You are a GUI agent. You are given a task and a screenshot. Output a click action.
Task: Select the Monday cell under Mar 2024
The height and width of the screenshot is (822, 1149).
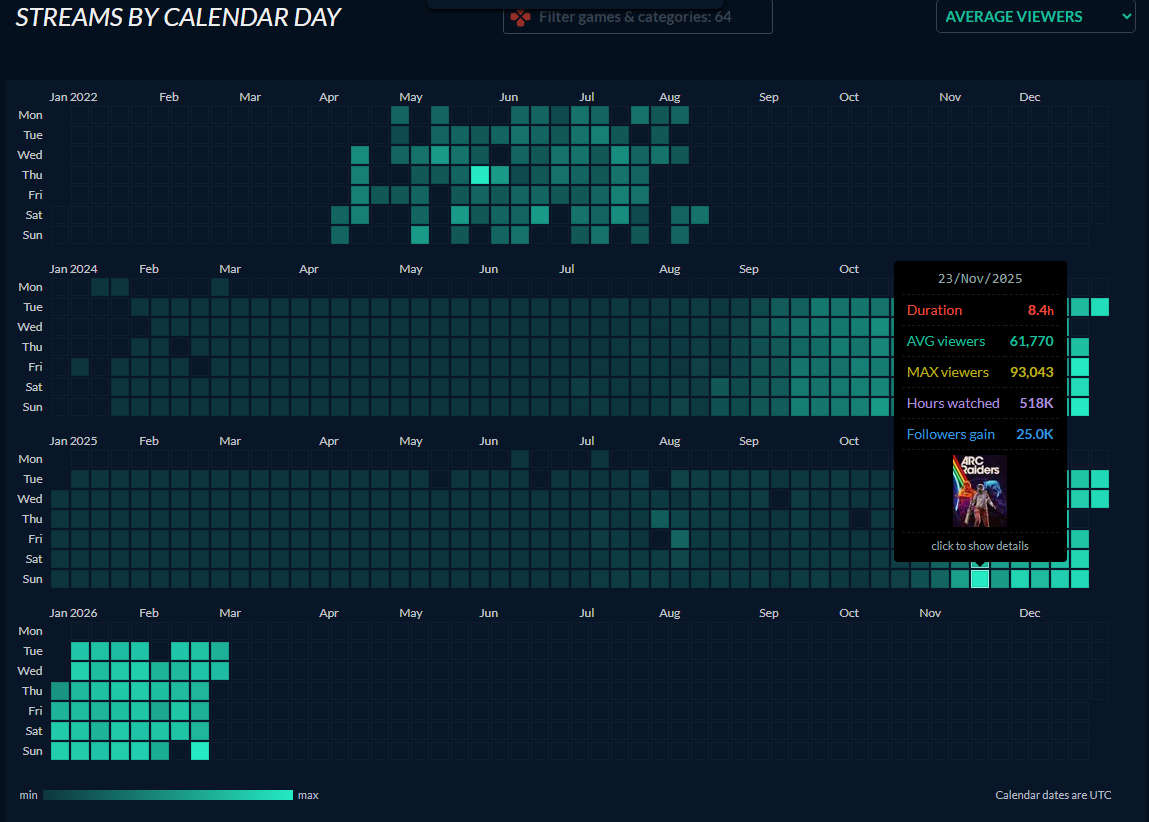220,287
